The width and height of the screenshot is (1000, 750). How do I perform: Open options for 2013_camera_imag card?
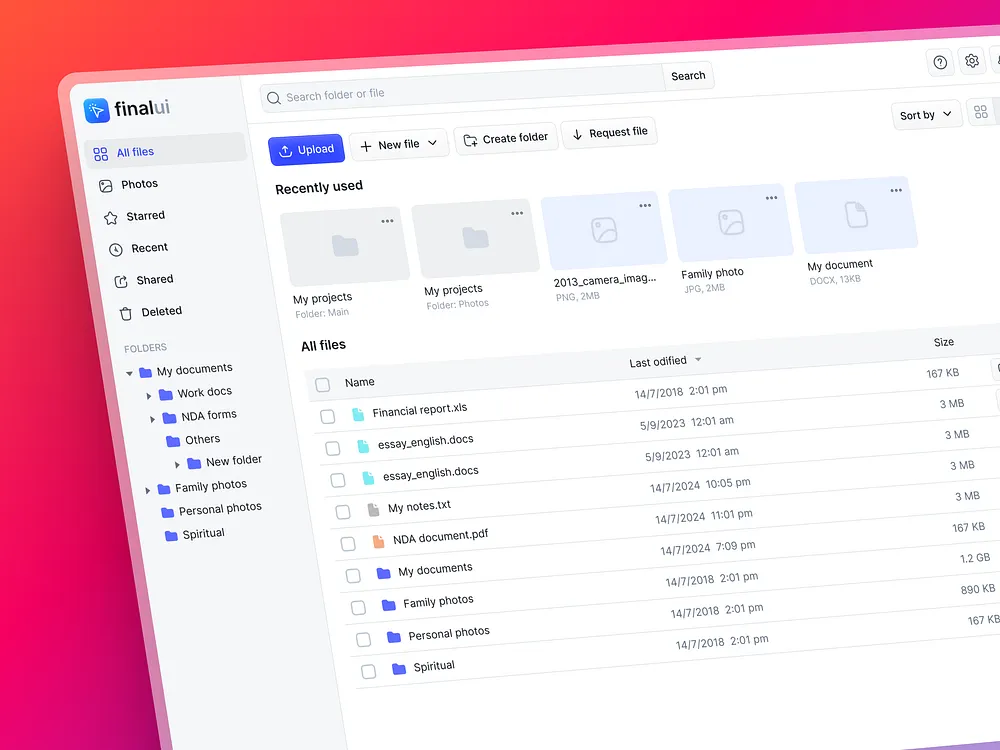(x=645, y=205)
